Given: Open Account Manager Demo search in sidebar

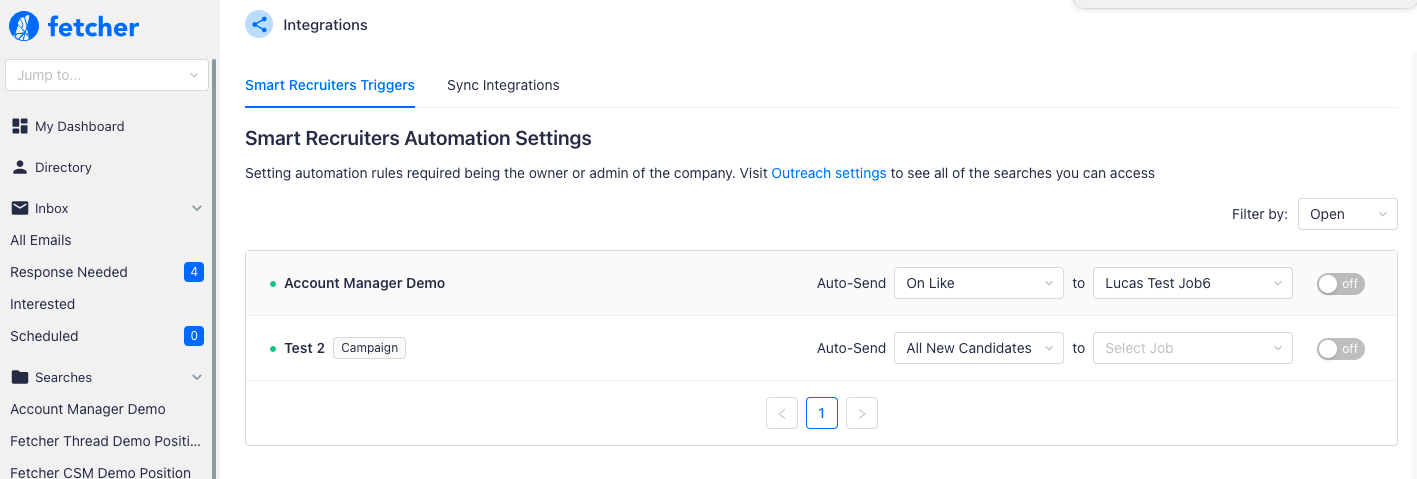Looking at the screenshot, I should click(88, 409).
